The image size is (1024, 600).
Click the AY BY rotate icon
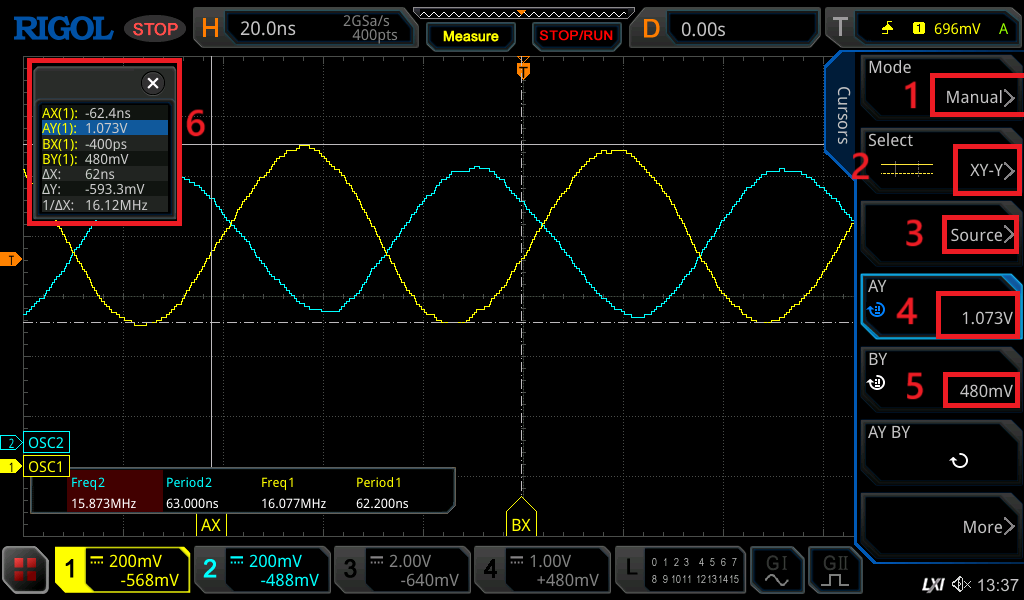pos(958,461)
